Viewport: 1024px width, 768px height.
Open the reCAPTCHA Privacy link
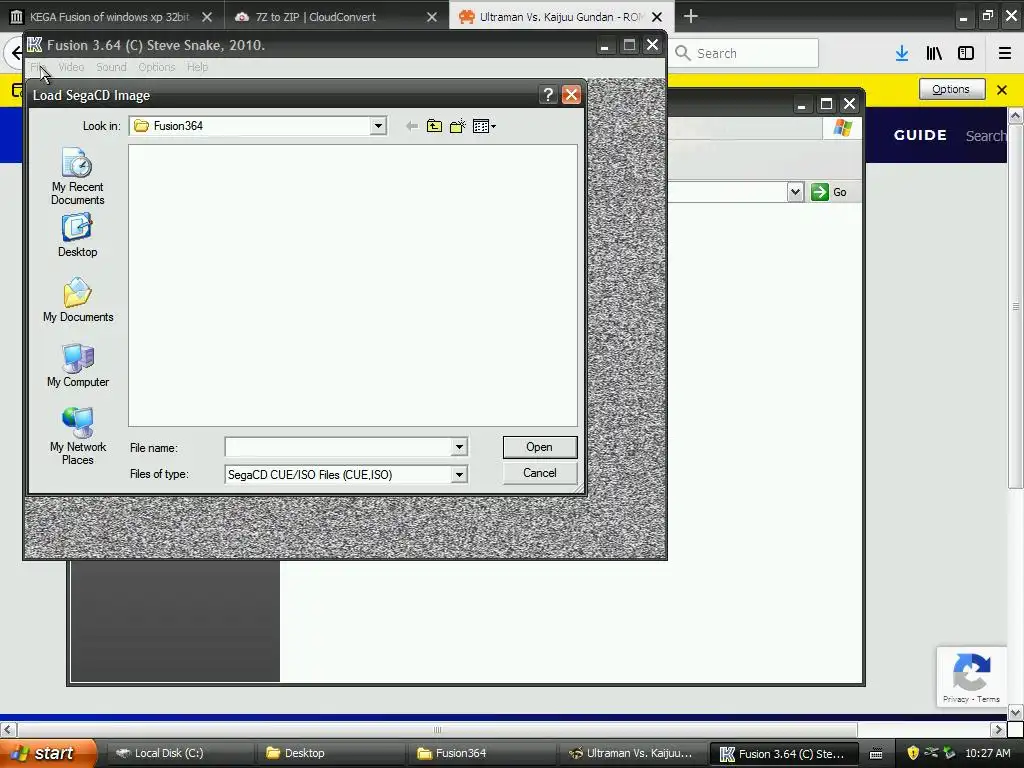(x=955, y=699)
